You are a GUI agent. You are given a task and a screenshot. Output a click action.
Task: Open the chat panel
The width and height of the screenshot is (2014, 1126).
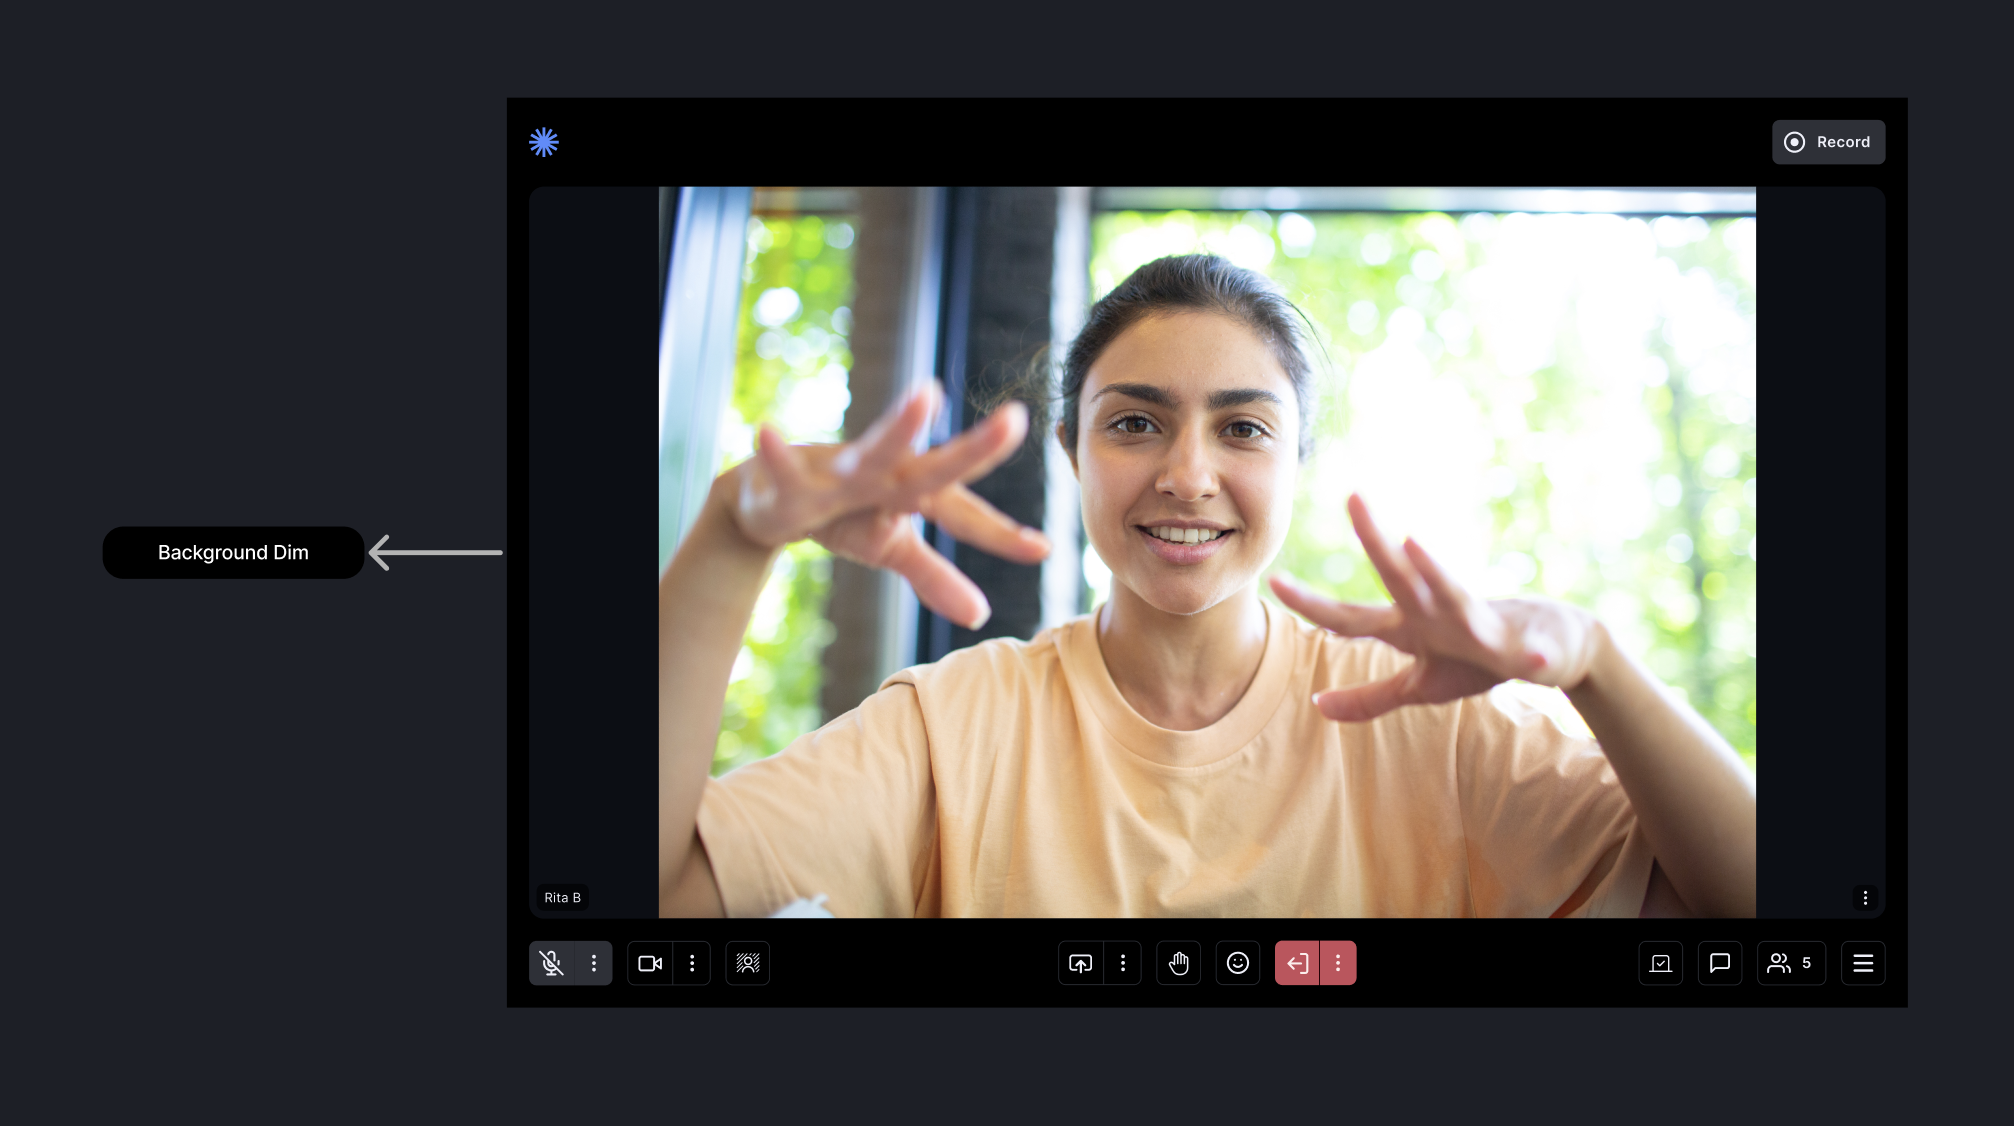(x=1720, y=963)
